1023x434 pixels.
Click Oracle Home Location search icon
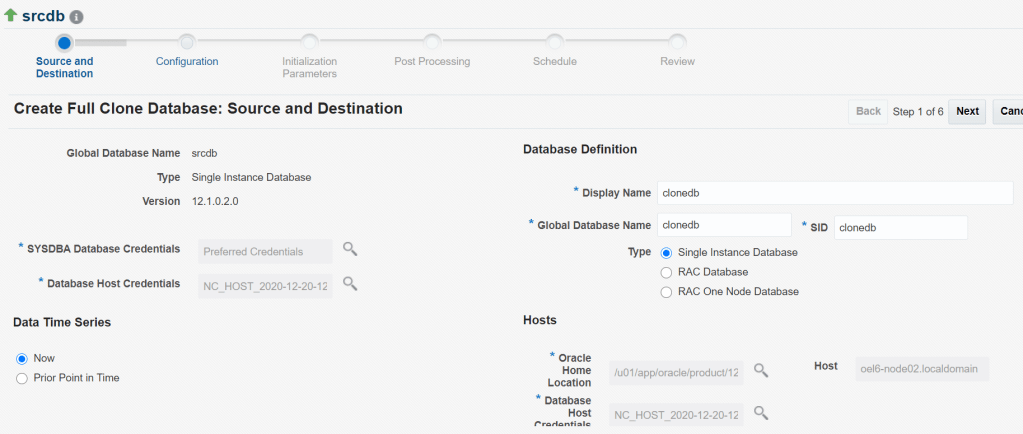click(761, 370)
